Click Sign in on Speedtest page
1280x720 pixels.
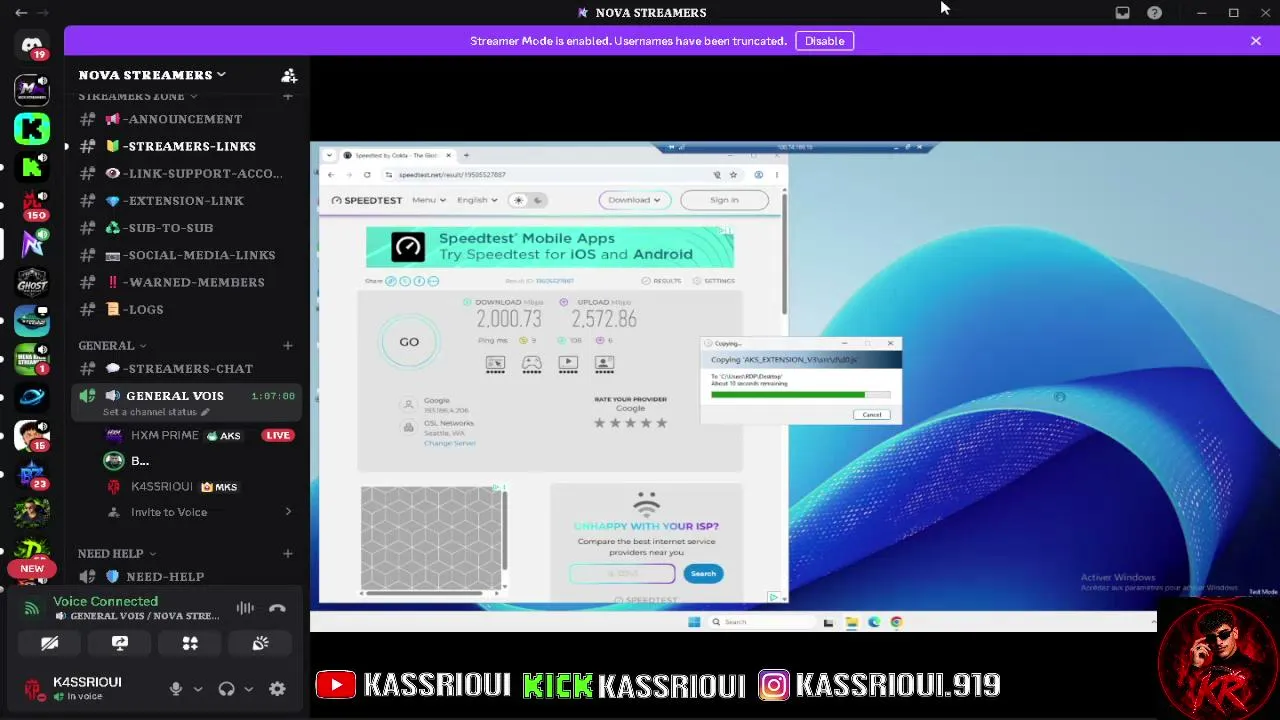[x=724, y=200]
